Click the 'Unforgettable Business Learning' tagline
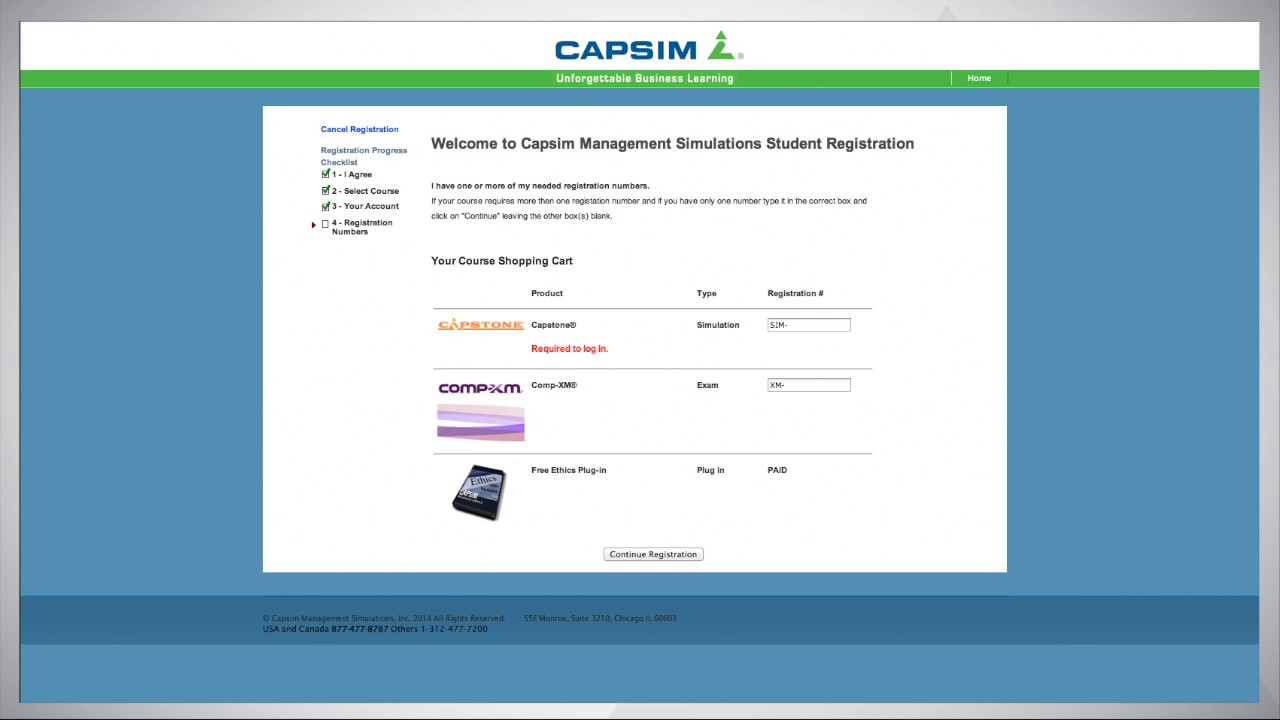The width and height of the screenshot is (1280, 720). (x=645, y=78)
